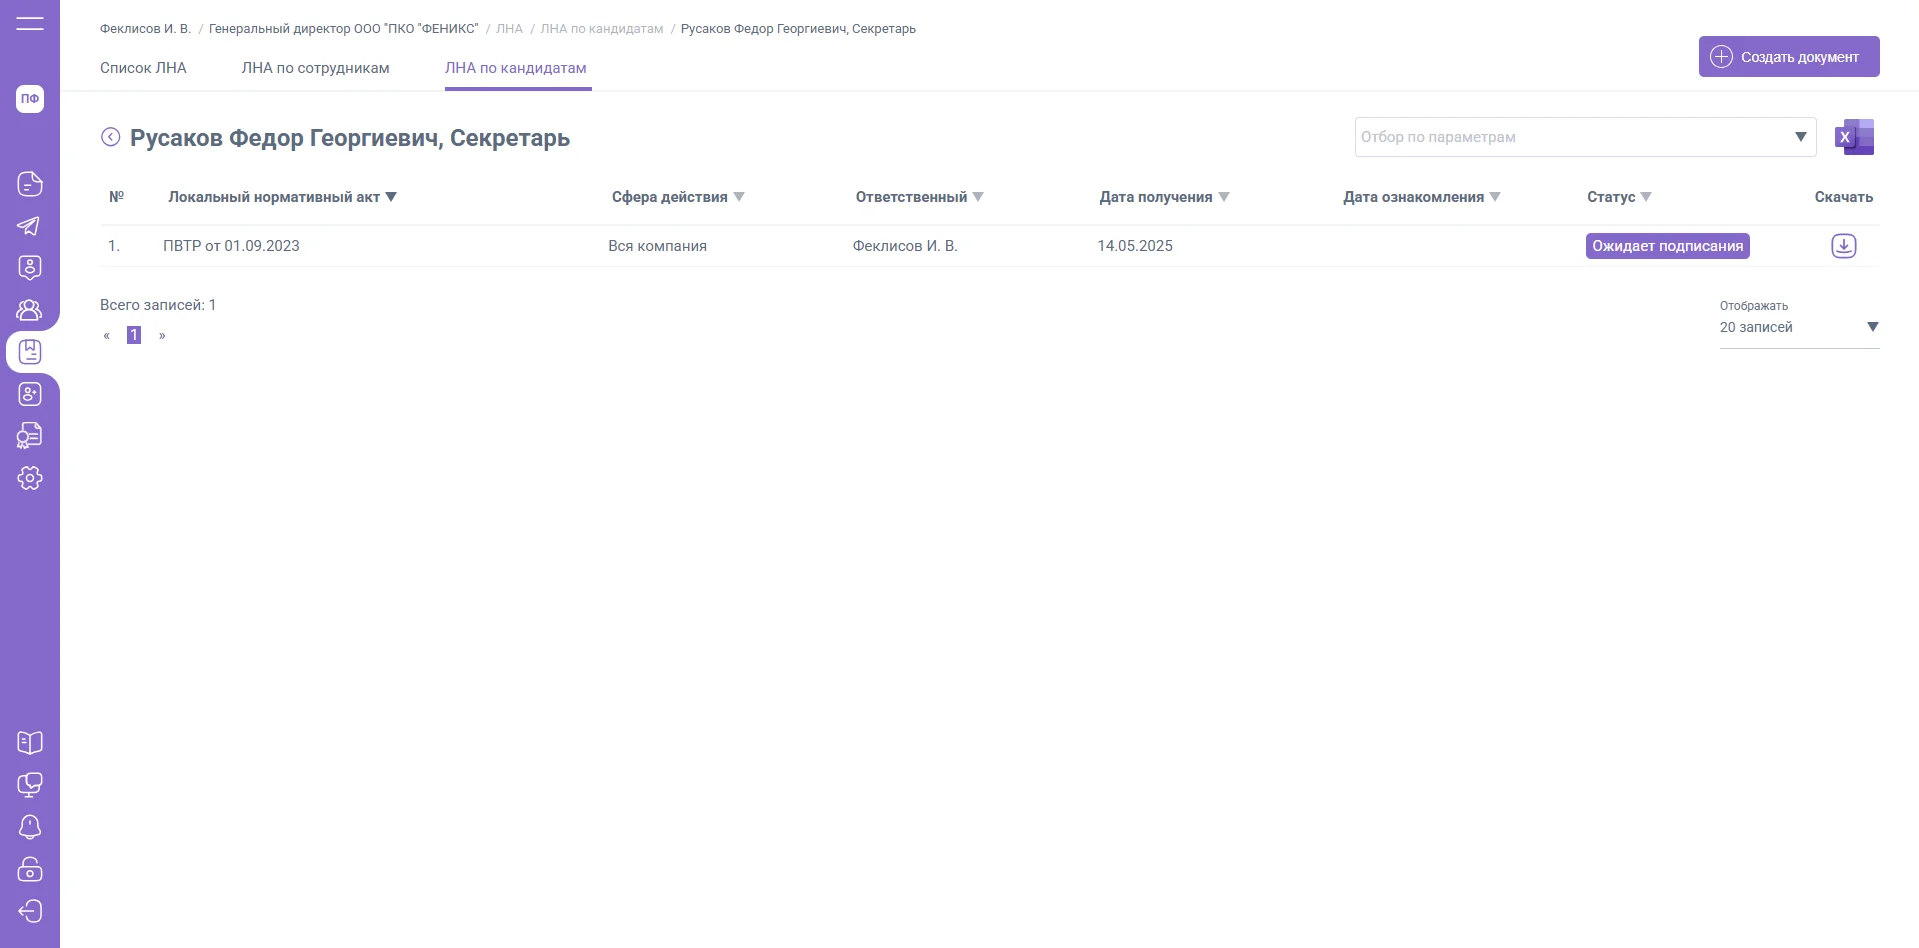Viewport: 1919px width, 948px height.
Task: Click the padlock icon in sidebar
Action: coord(30,869)
